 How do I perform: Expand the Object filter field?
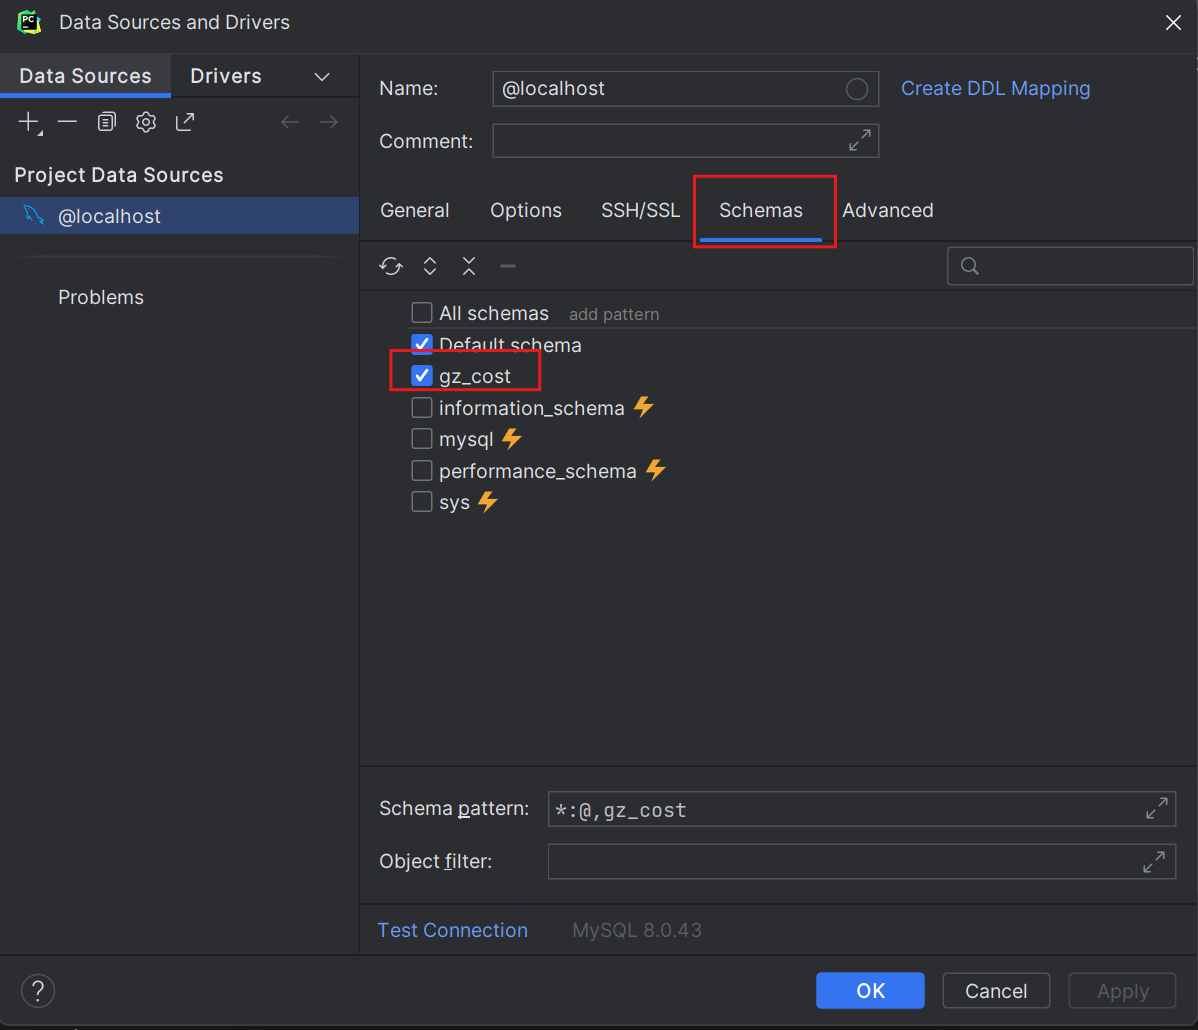(1154, 862)
